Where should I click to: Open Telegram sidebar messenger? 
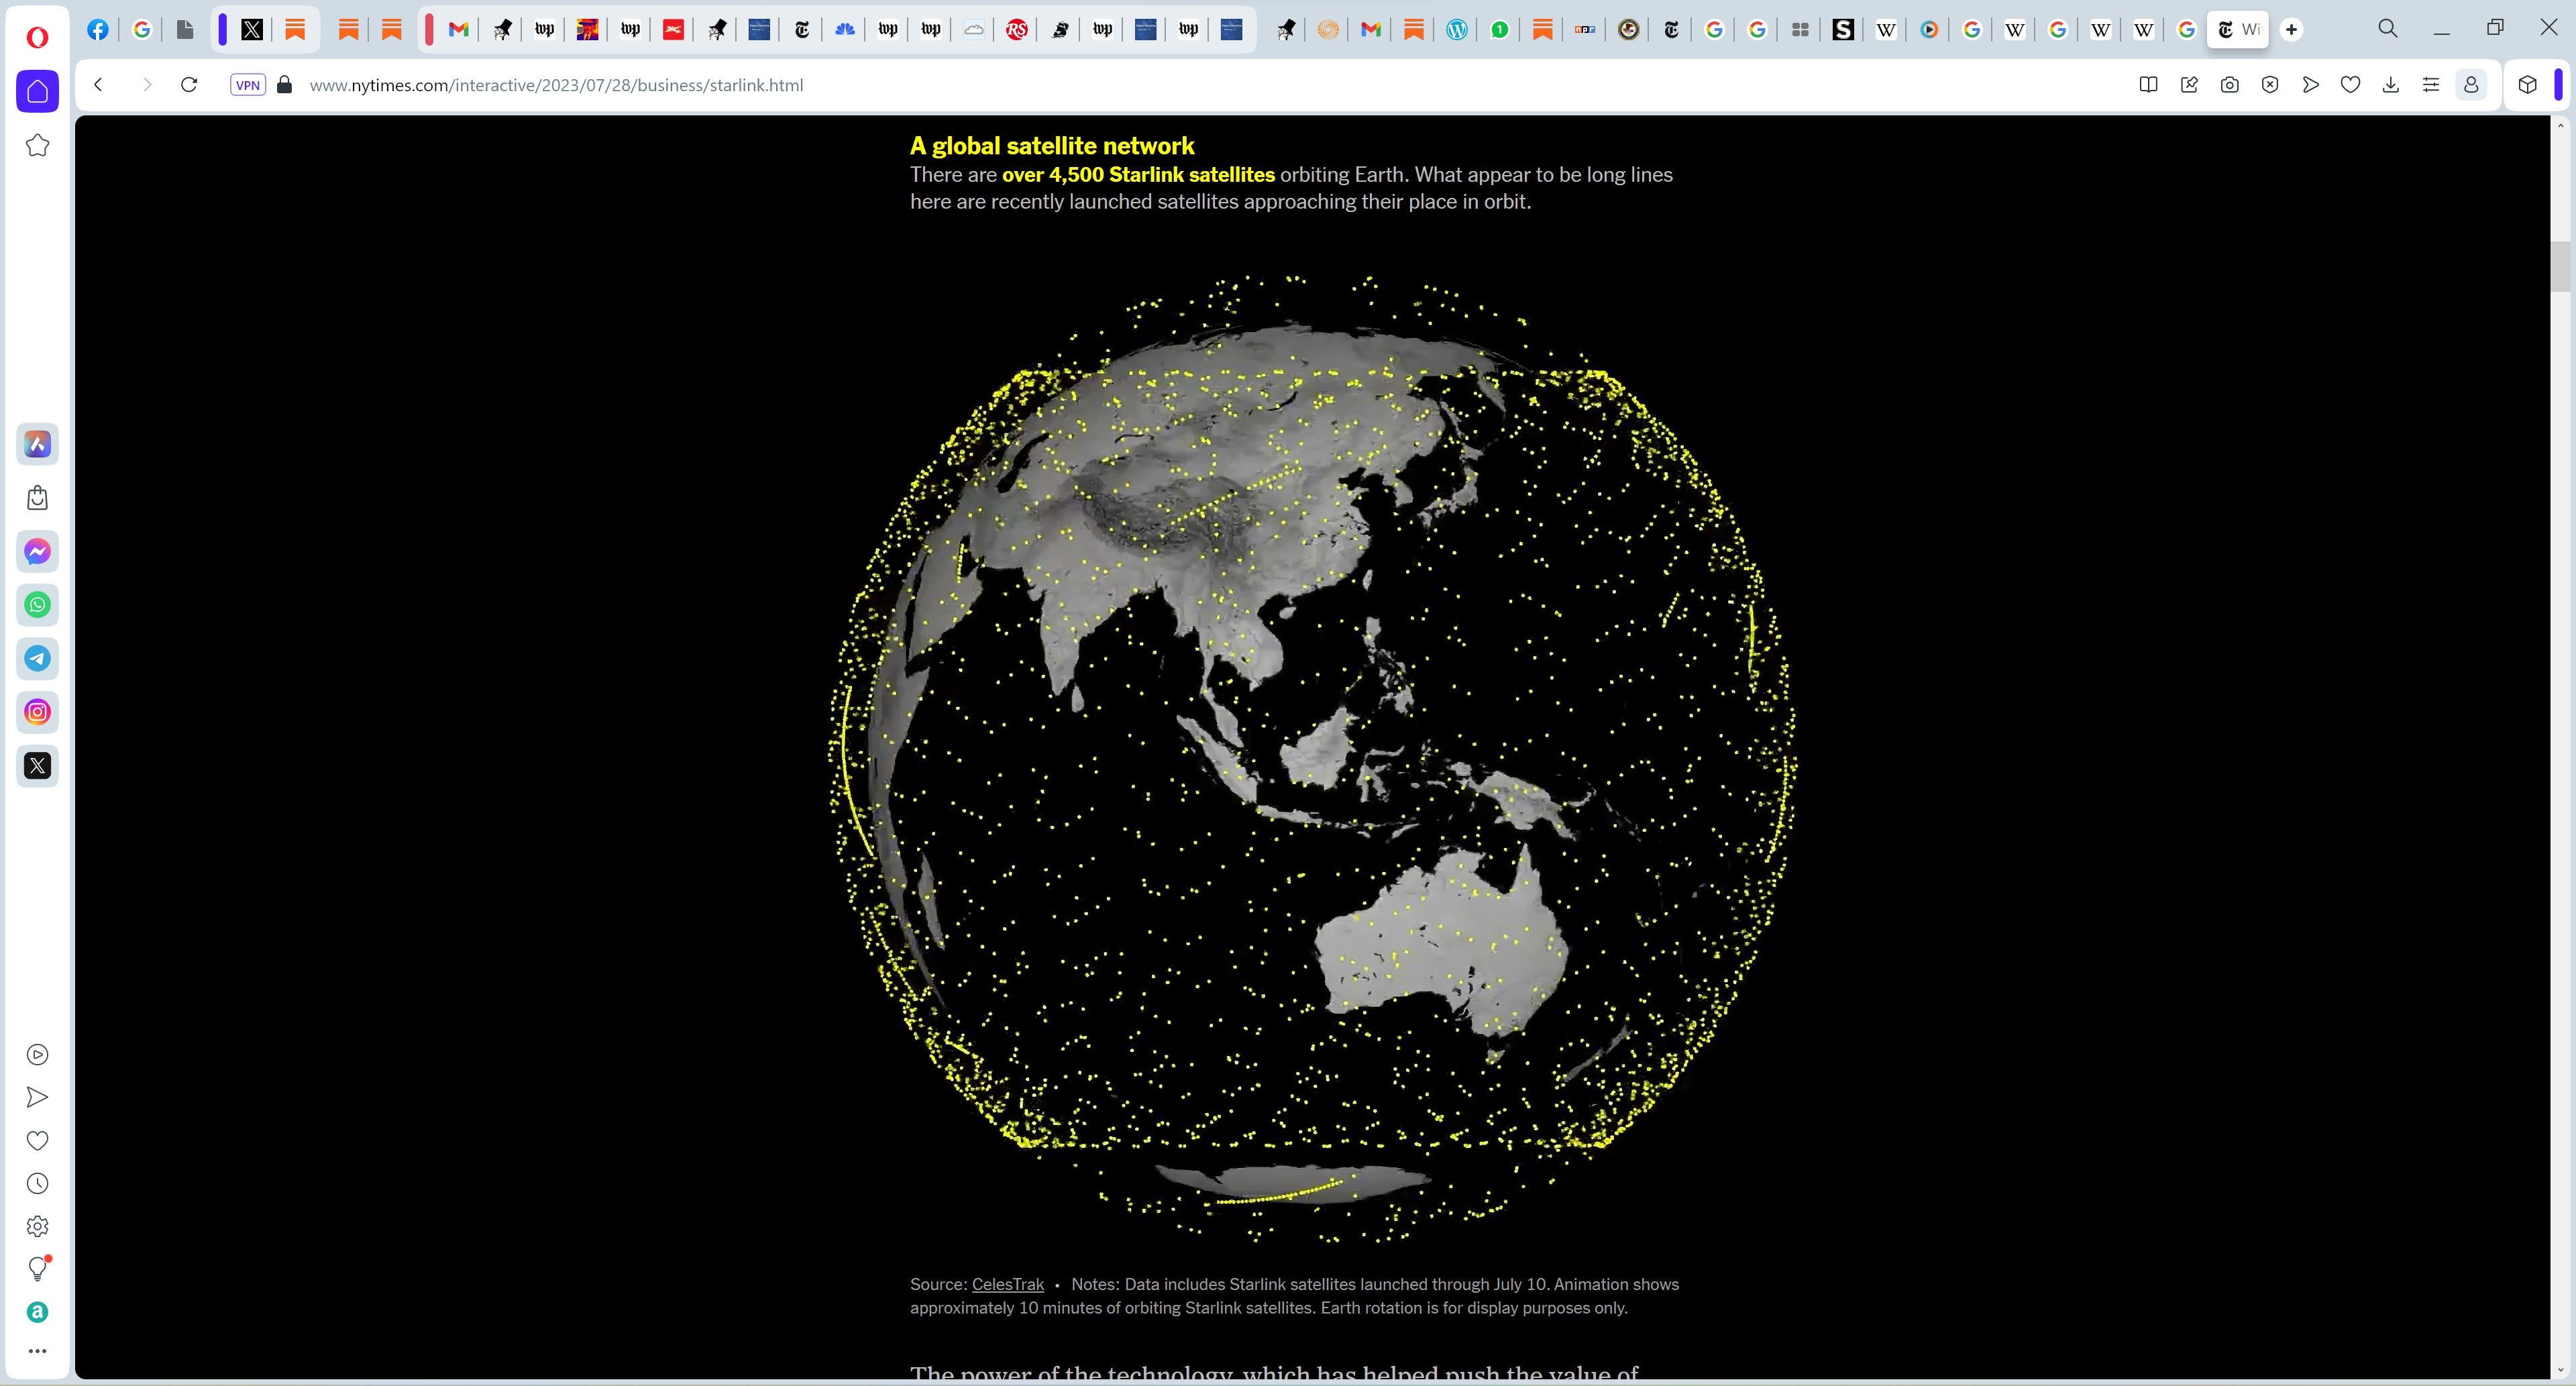click(38, 658)
